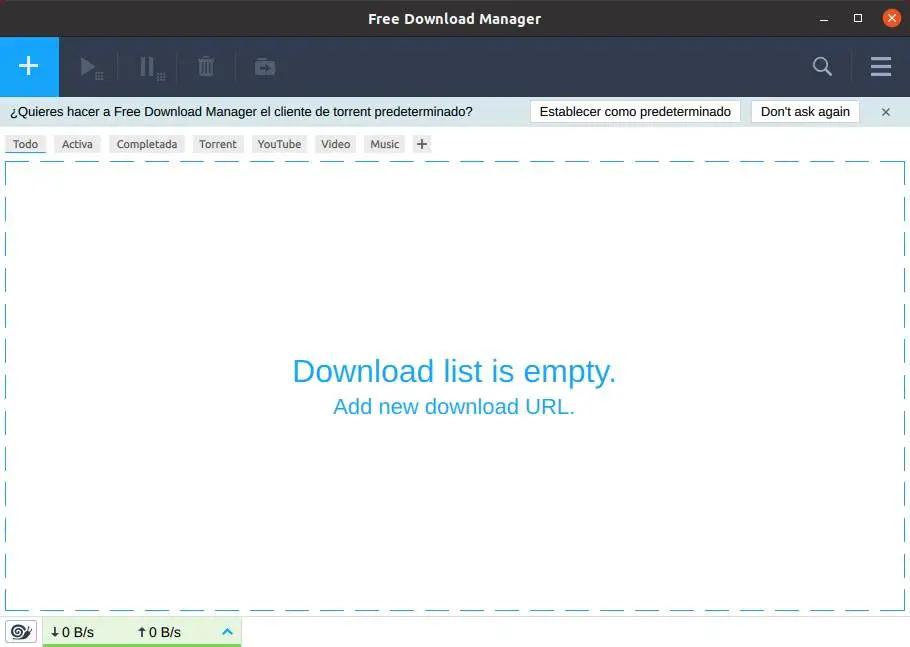Switch to the Activa tab
Image resolution: width=910 pixels, height=647 pixels.
click(x=77, y=144)
